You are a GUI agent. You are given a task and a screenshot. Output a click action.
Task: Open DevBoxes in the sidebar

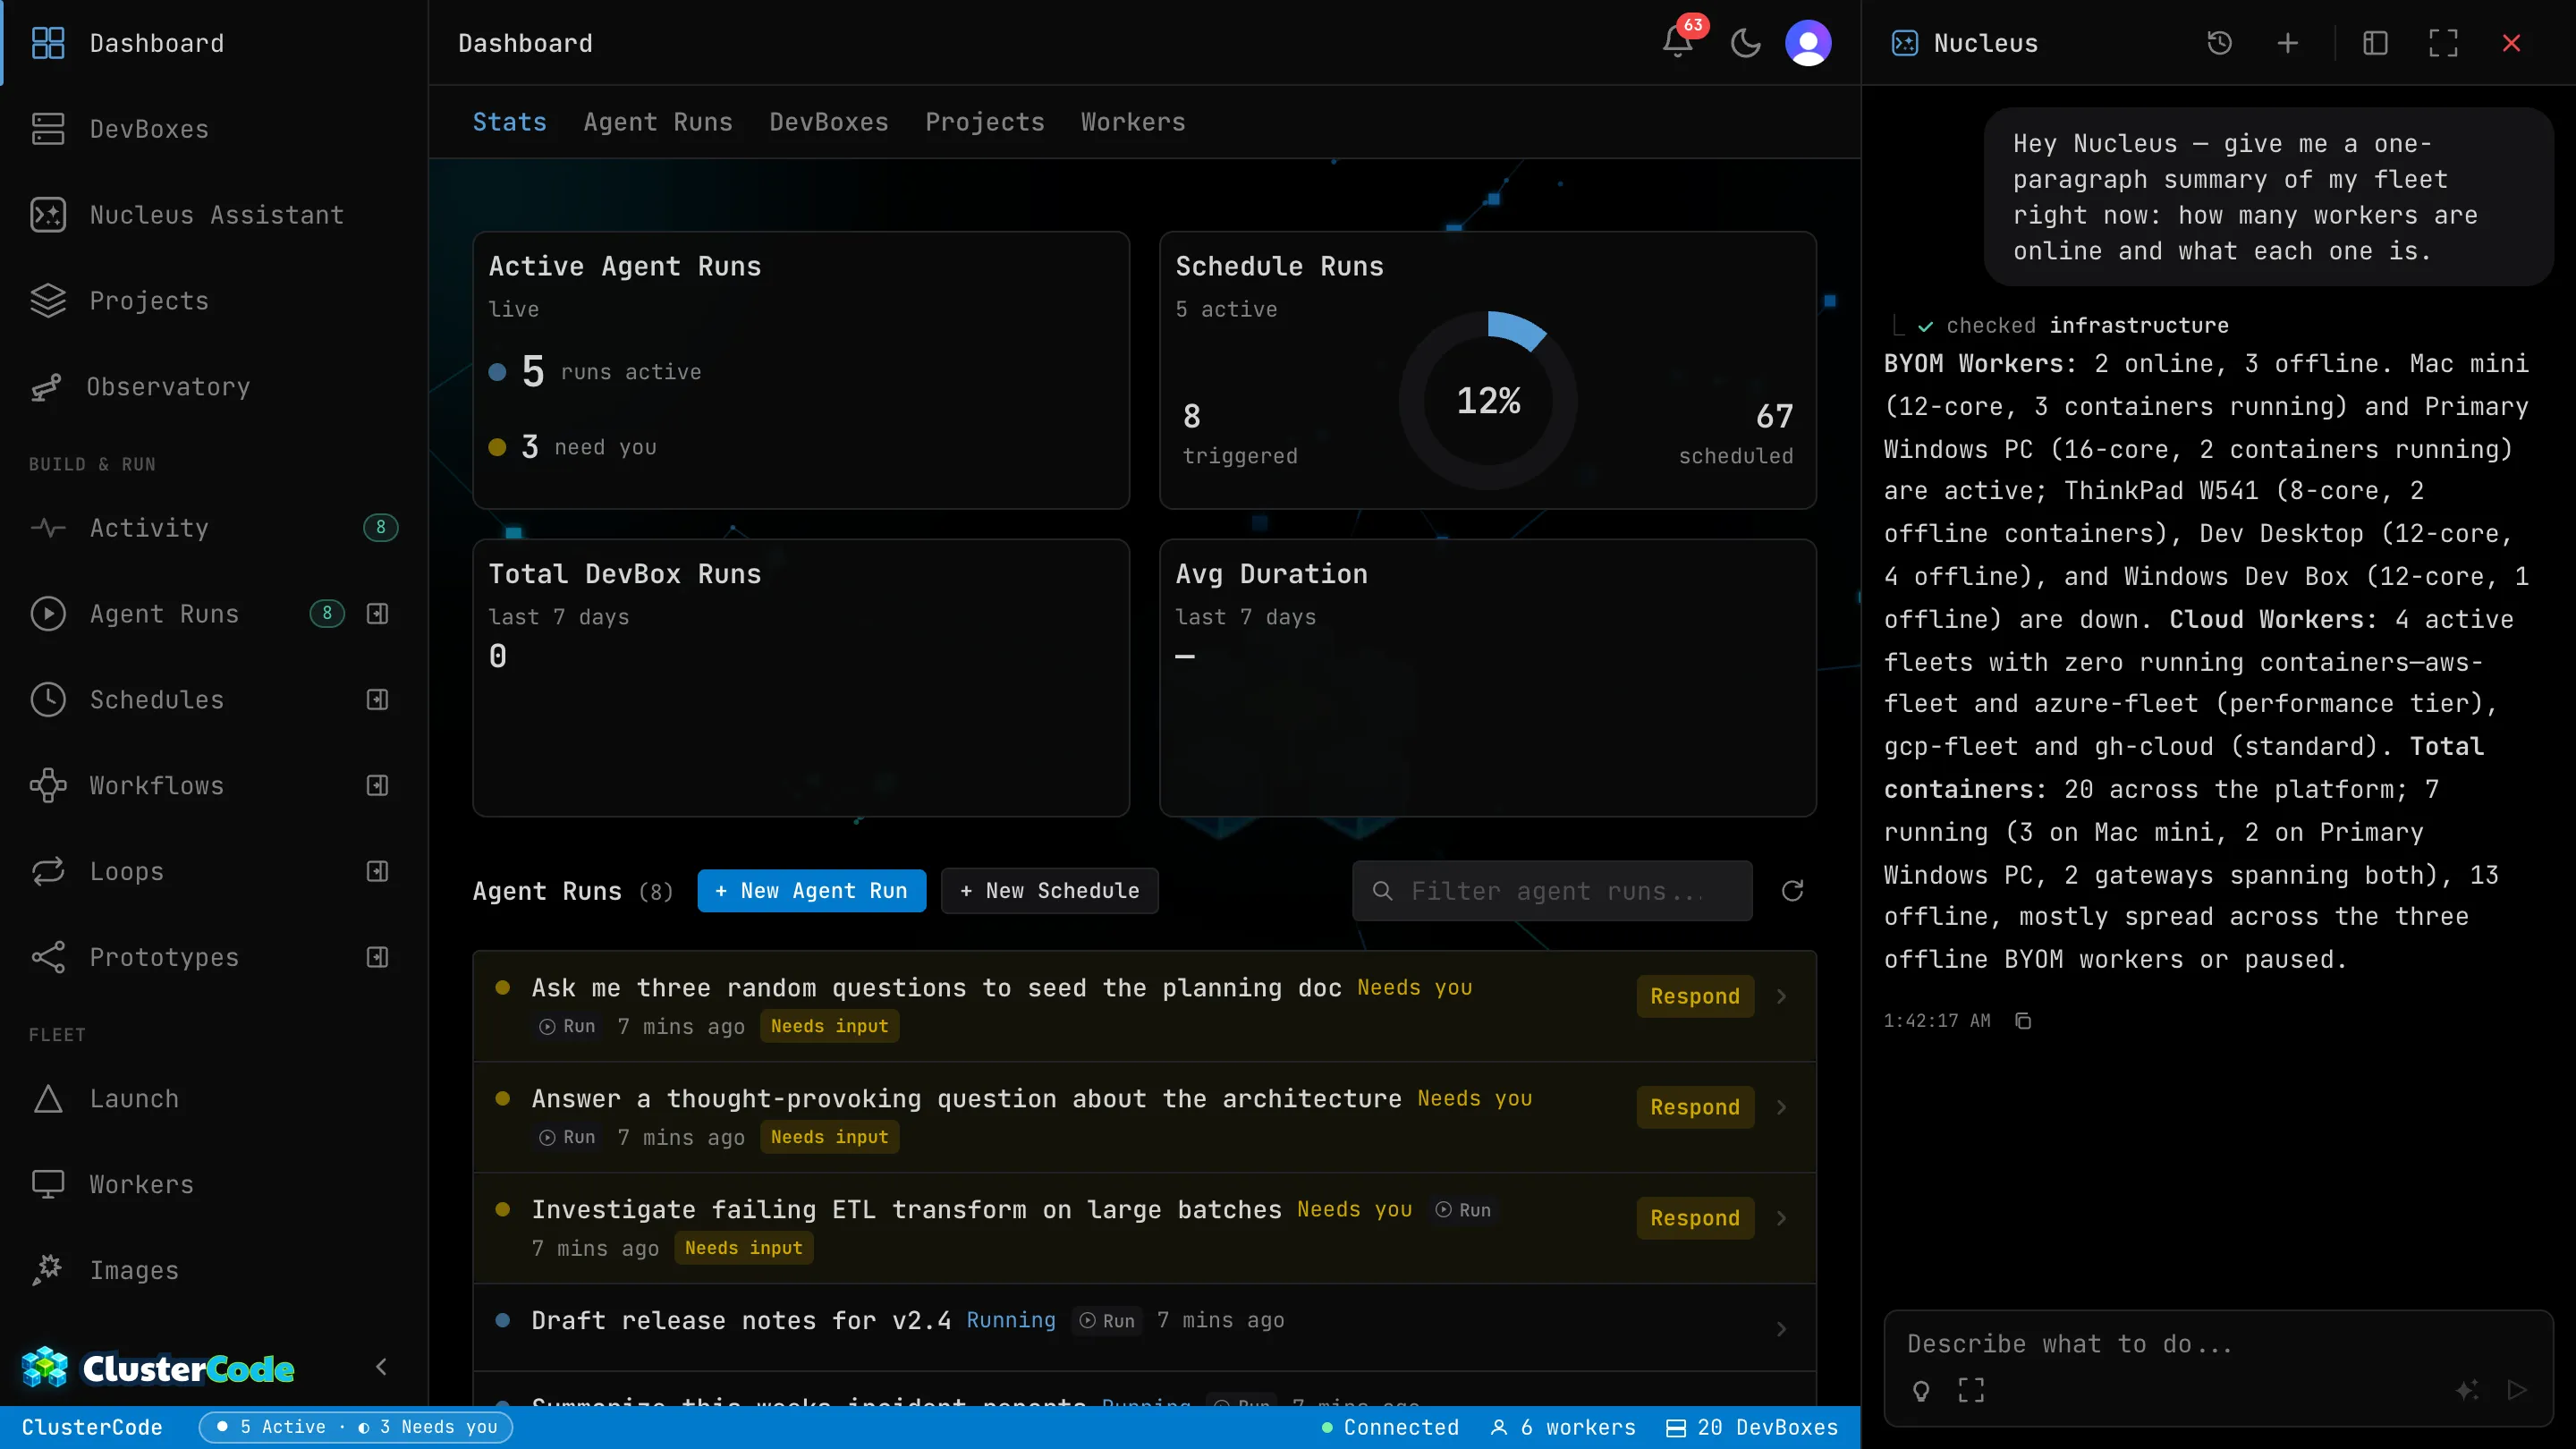pos(214,129)
